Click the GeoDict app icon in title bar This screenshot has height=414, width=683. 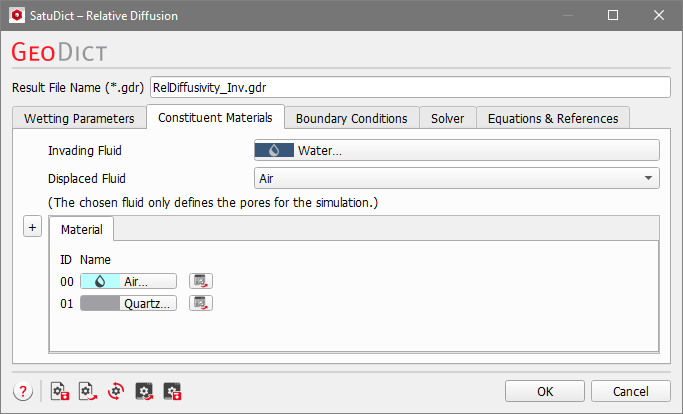pos(17,15)
